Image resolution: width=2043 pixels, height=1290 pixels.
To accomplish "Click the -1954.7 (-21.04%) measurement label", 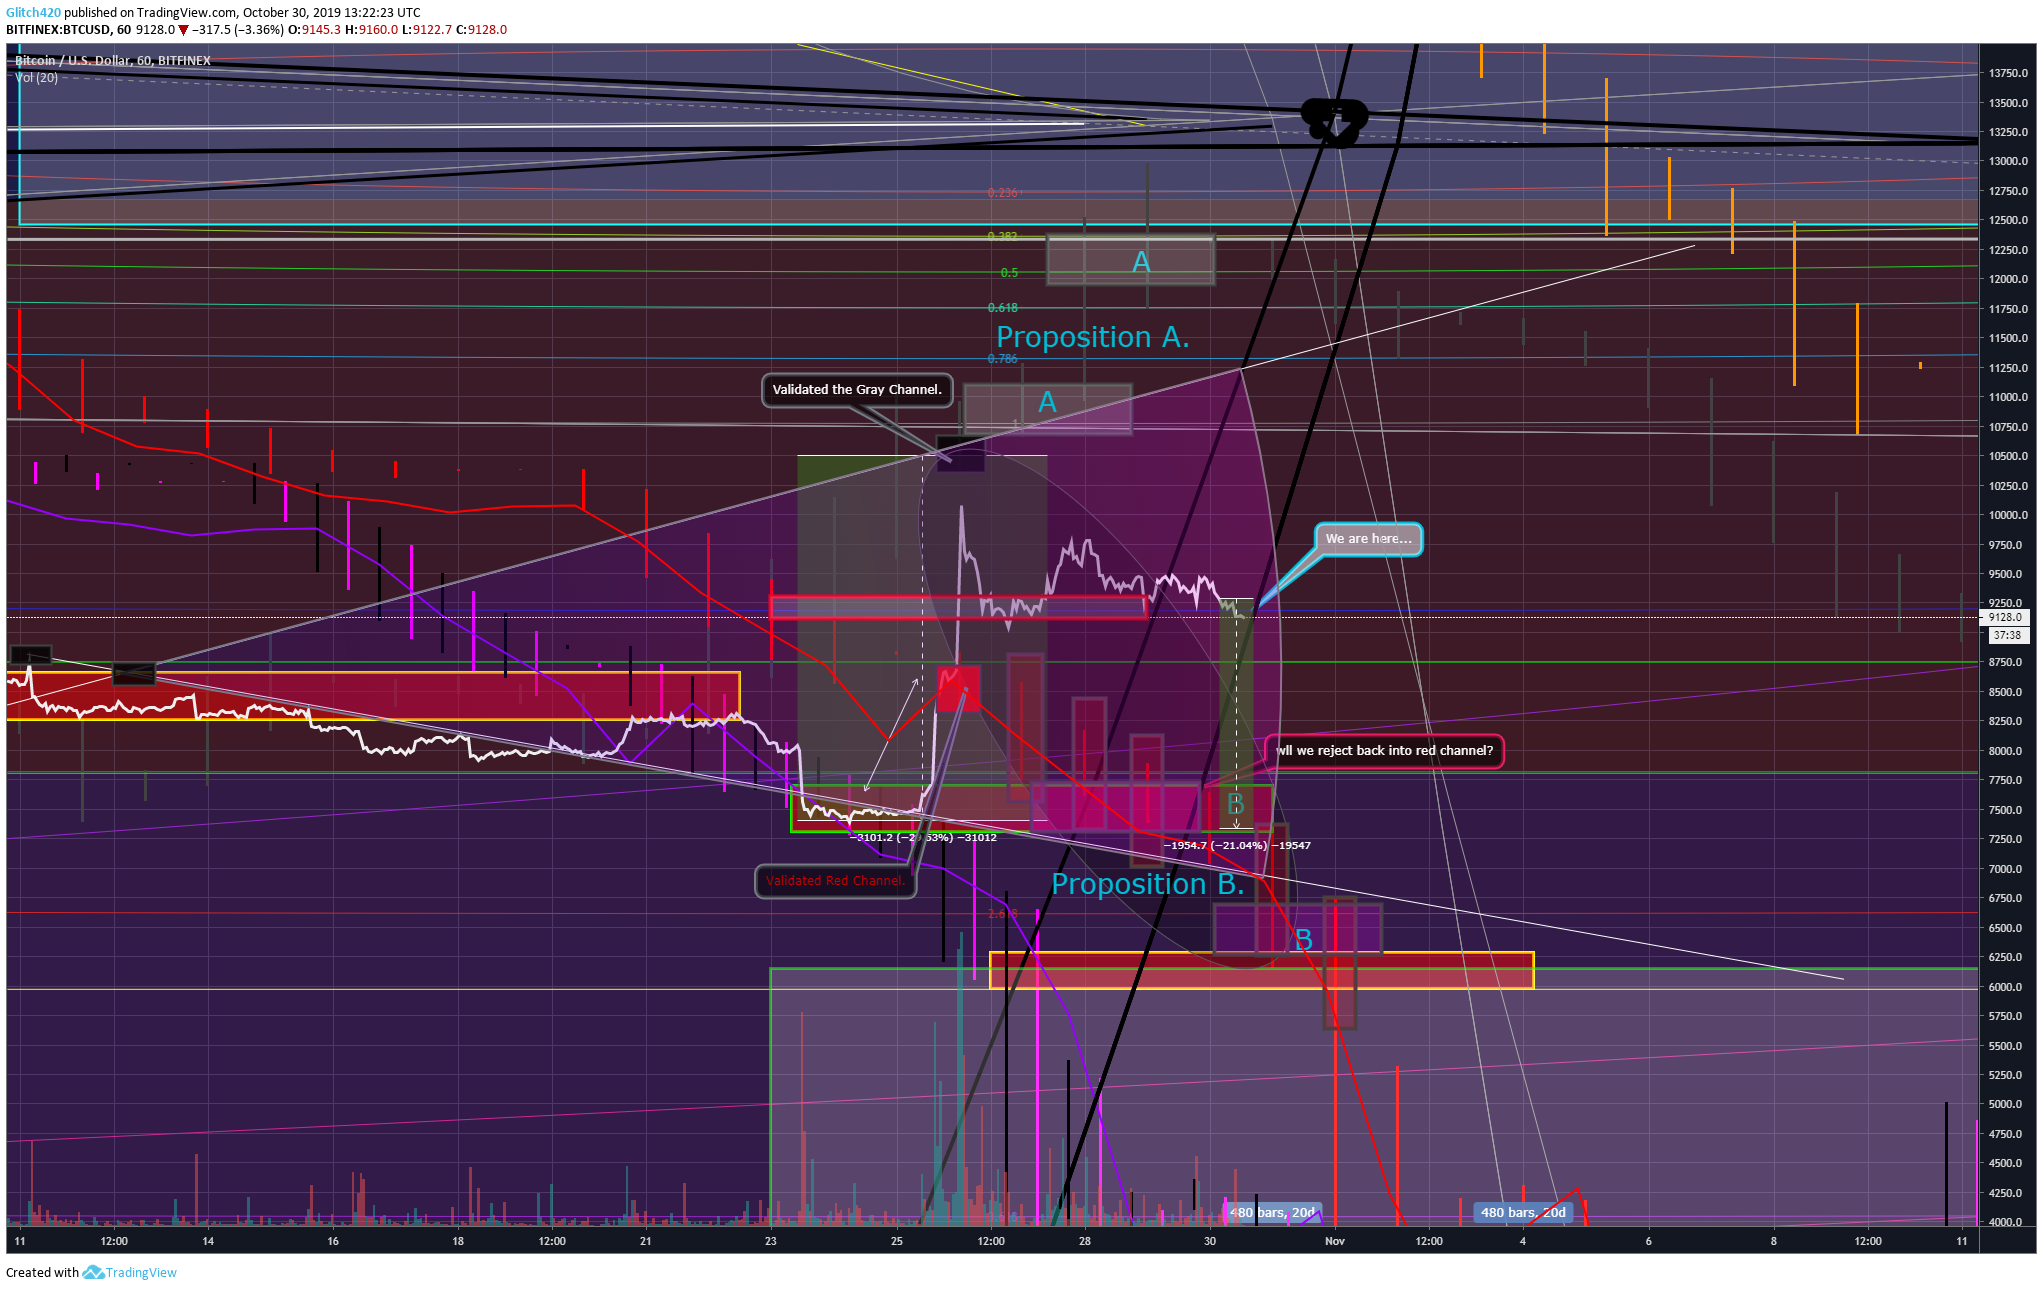I will pyautogui.click(x=1236, y=846).
